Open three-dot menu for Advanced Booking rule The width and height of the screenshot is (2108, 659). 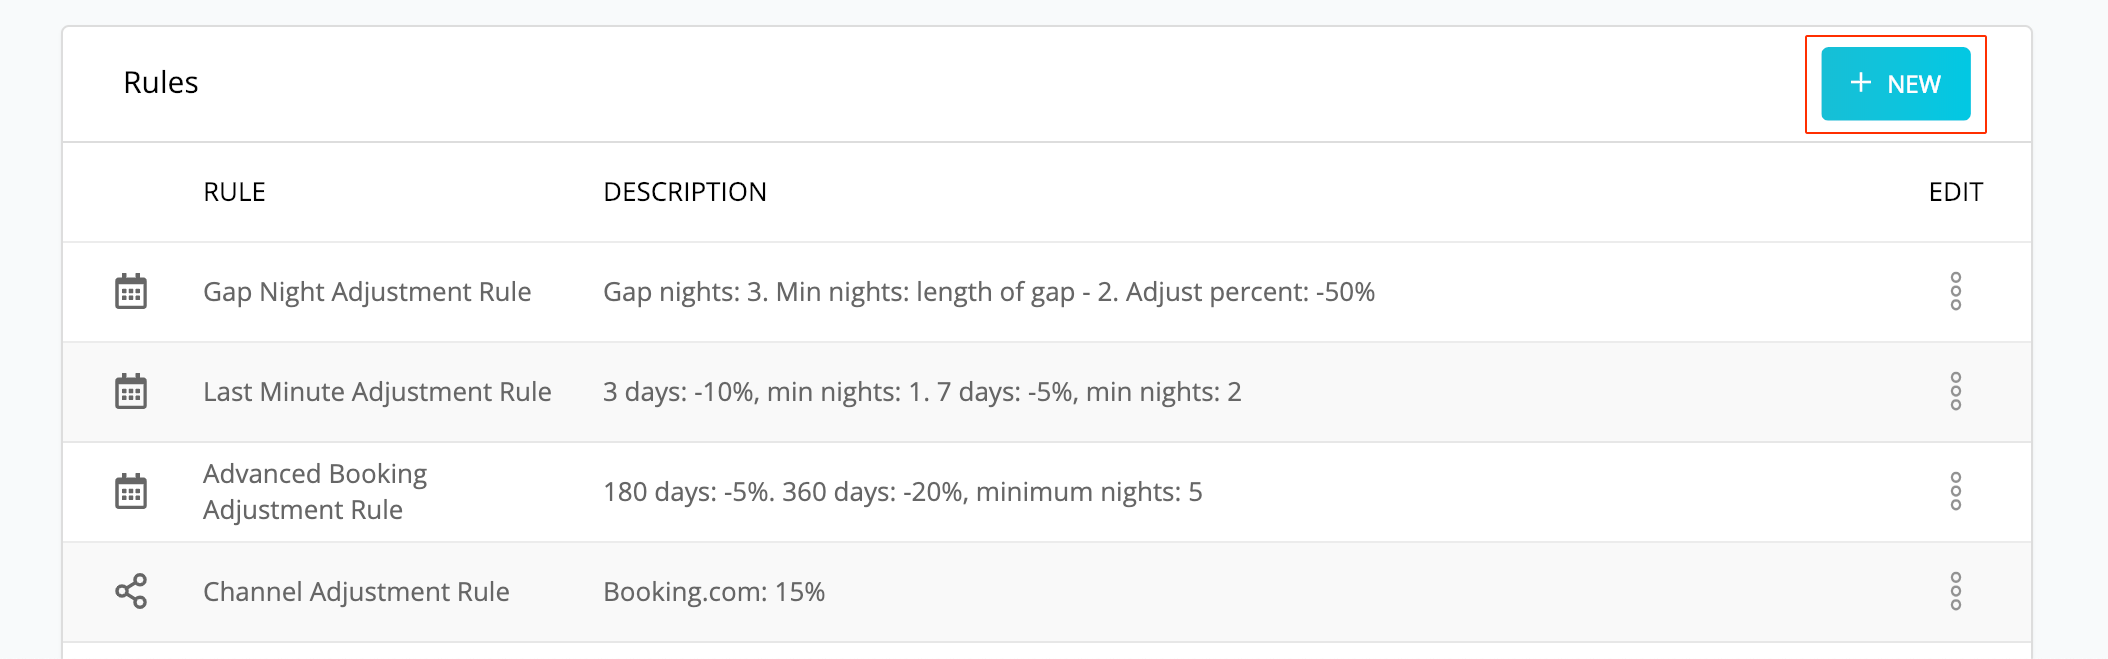pos(1955,491)
